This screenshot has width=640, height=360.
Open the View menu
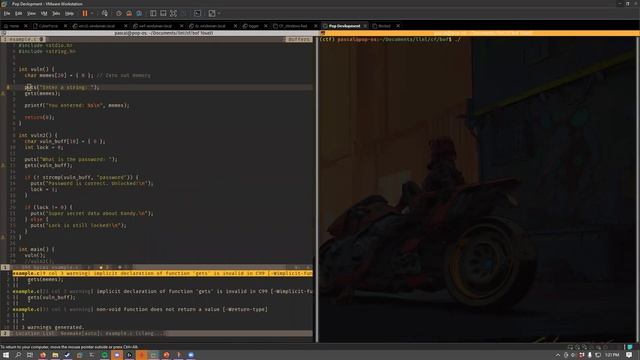coord(31,13)
